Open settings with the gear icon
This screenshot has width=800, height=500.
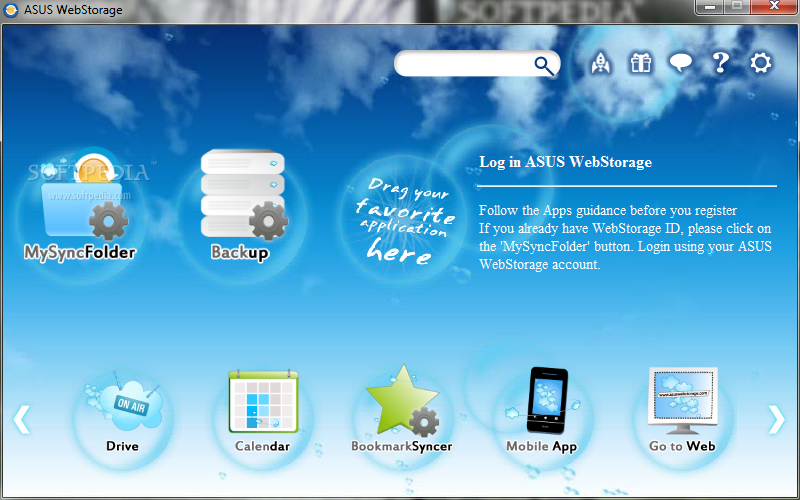pos(760,63)
